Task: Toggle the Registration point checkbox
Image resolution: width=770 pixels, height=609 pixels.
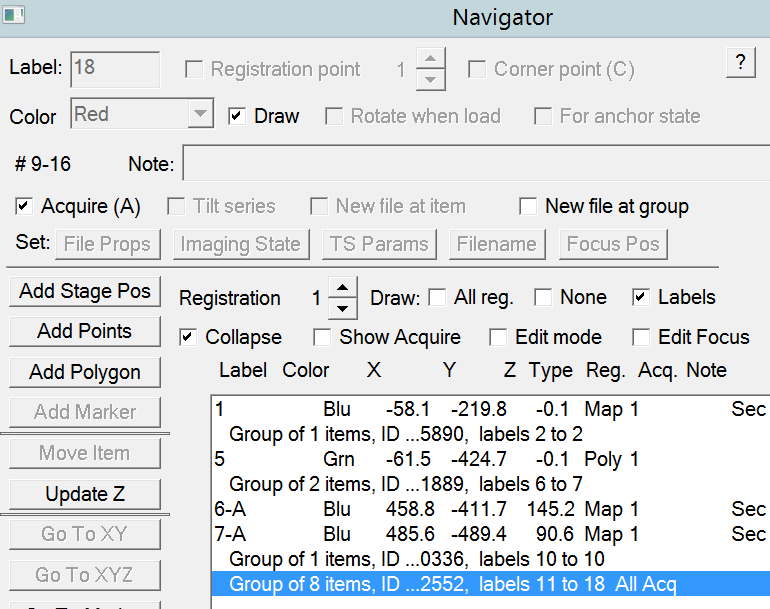Action: (194, 69)
